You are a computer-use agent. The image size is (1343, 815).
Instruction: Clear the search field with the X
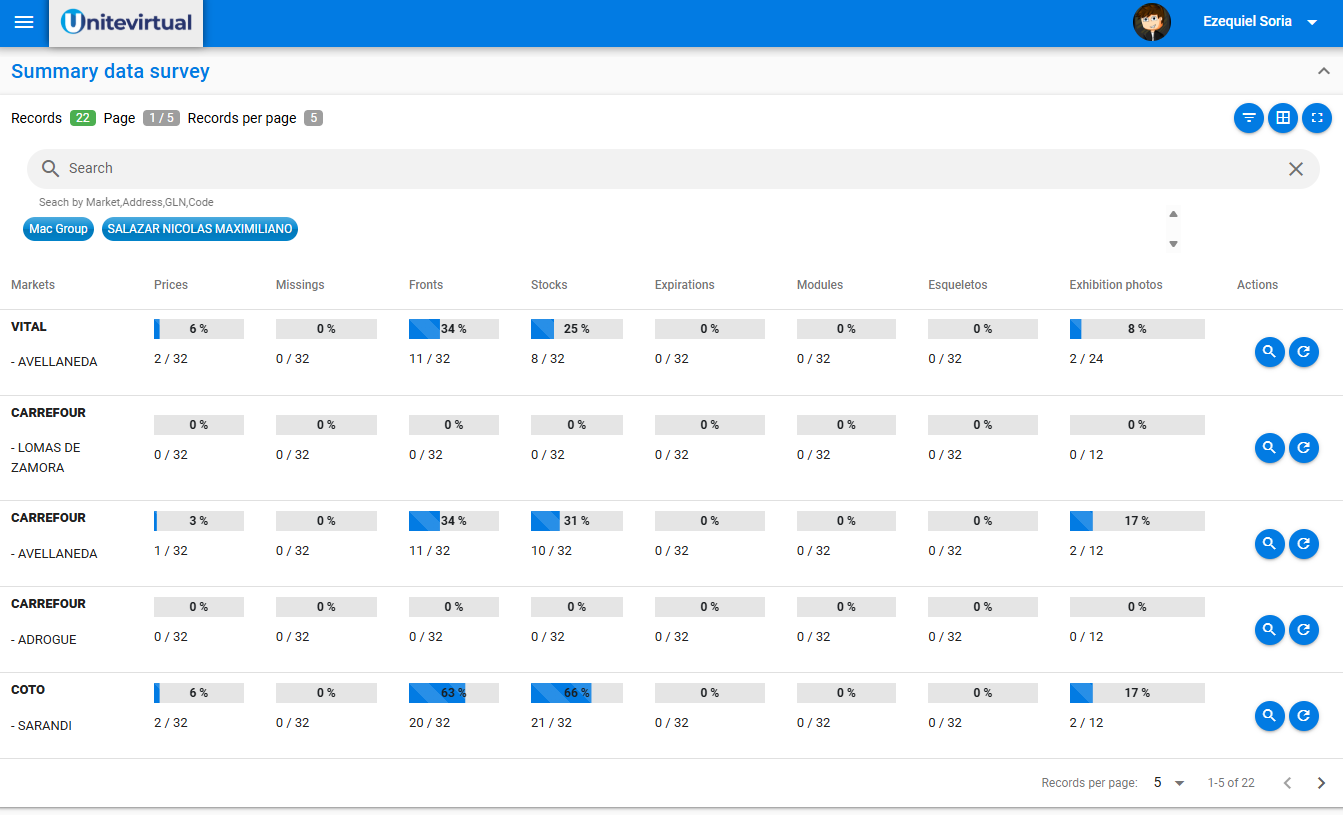tap(1296, 169)
